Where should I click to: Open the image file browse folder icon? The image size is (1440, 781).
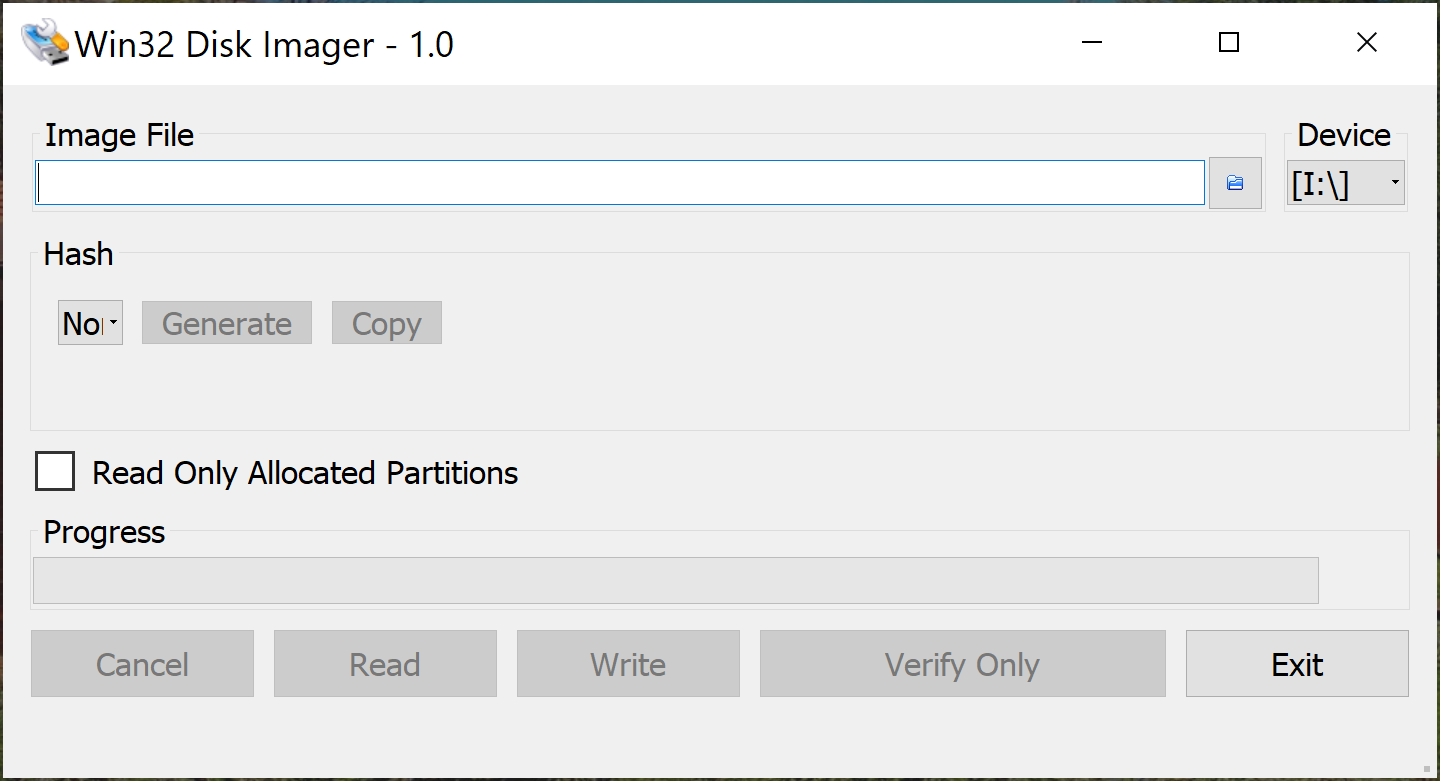(1235, 183)
